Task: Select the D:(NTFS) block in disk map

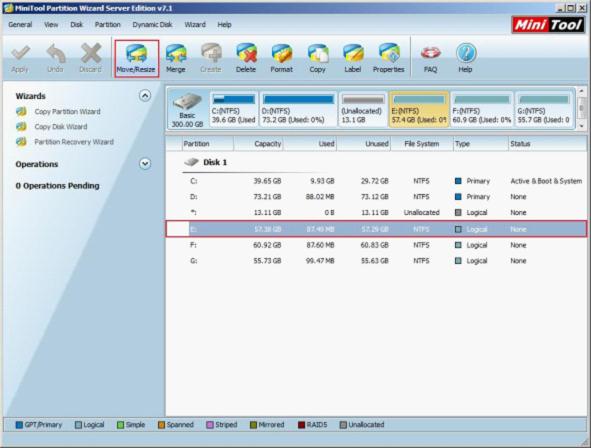Action: coord(298,109)
